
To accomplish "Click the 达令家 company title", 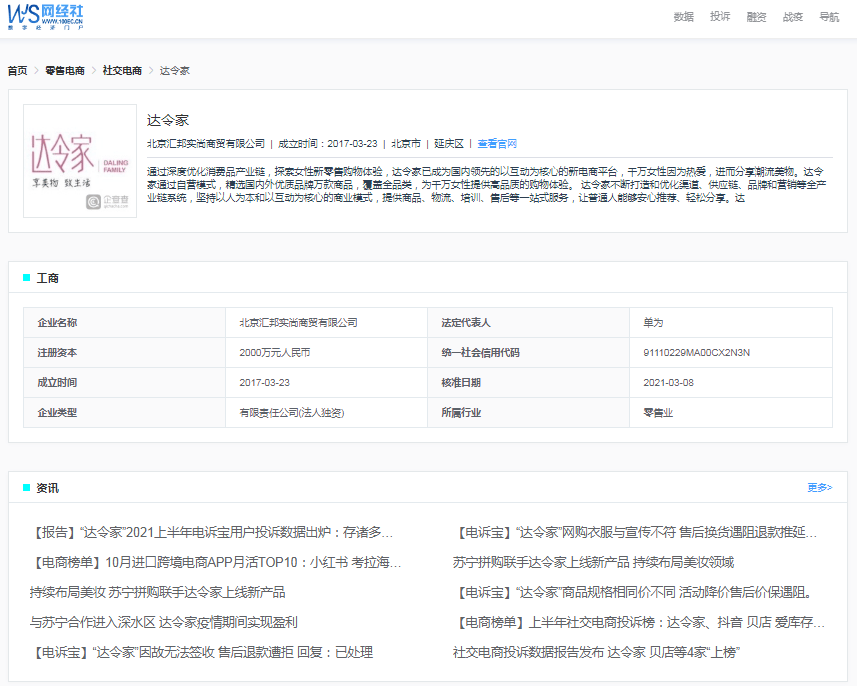I will click(168, 120).
